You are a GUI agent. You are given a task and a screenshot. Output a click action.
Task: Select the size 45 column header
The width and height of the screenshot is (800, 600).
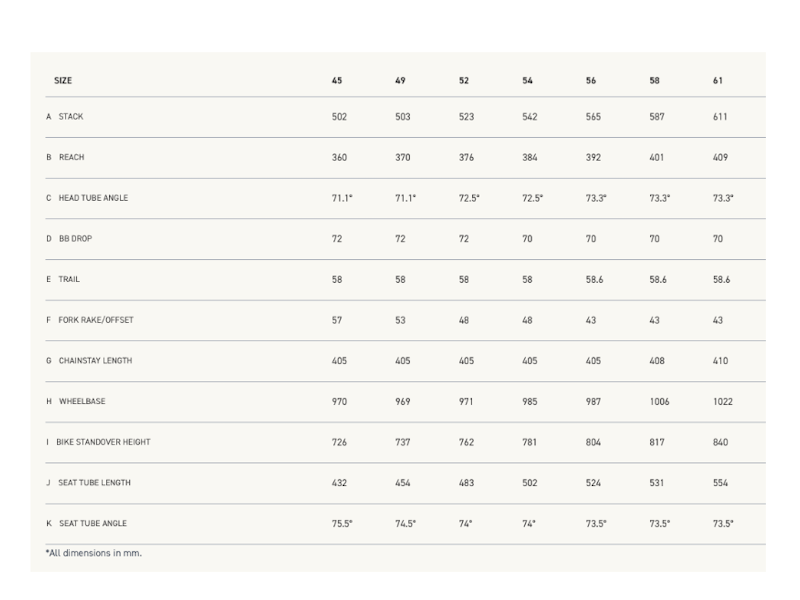tap(337, 80)
